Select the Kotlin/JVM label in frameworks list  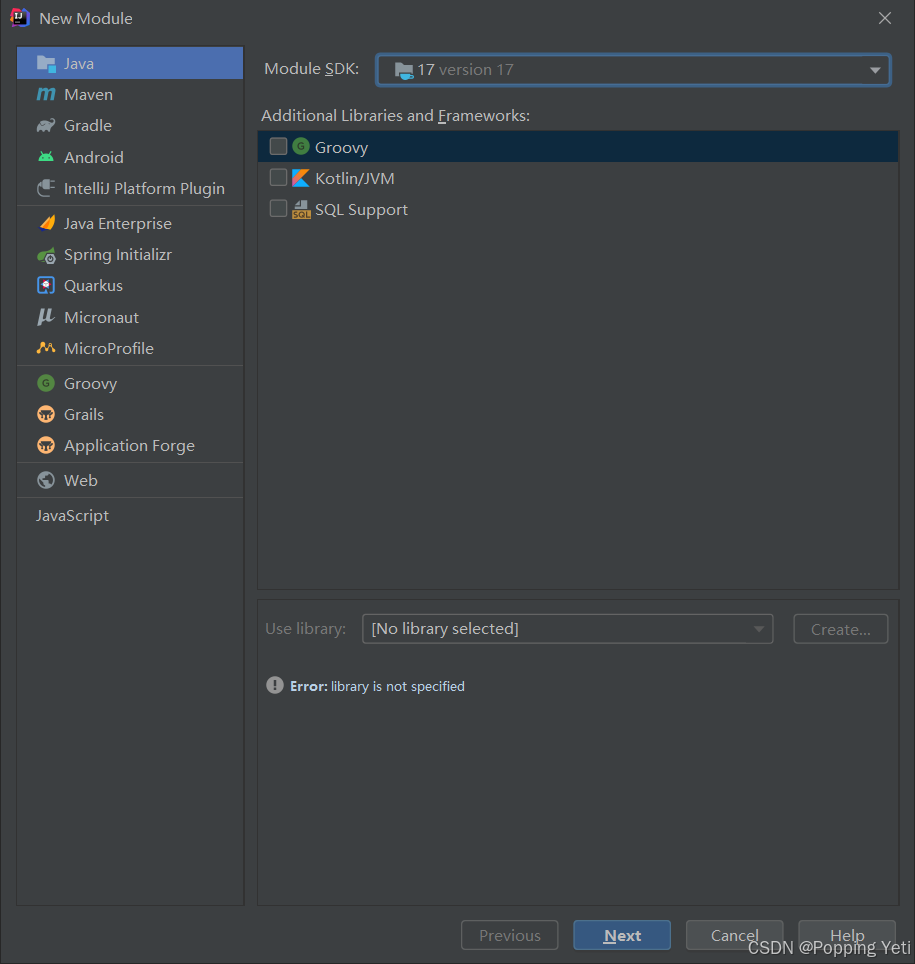[x=355, y=178]
